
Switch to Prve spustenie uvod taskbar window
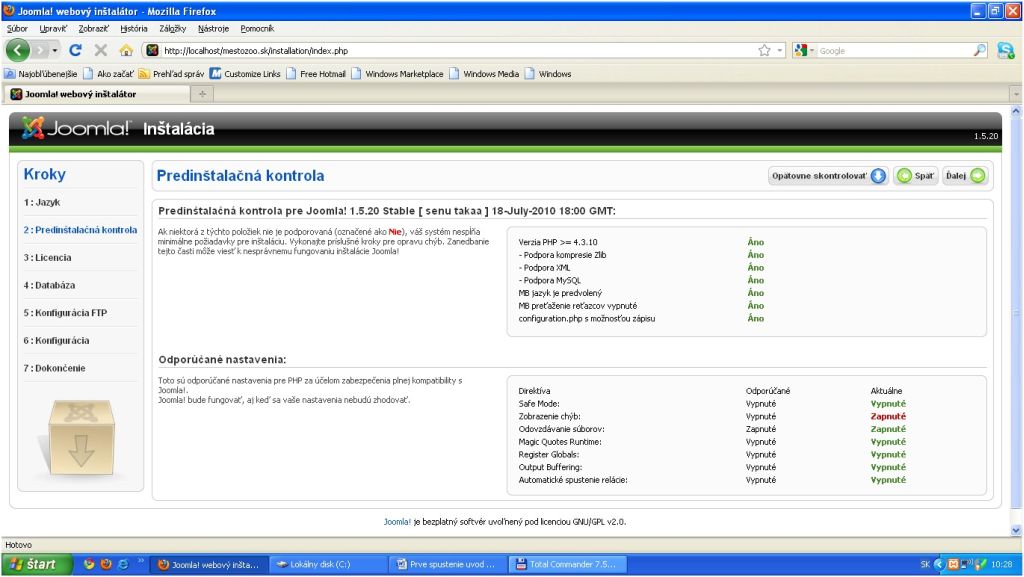pos(448,564)
